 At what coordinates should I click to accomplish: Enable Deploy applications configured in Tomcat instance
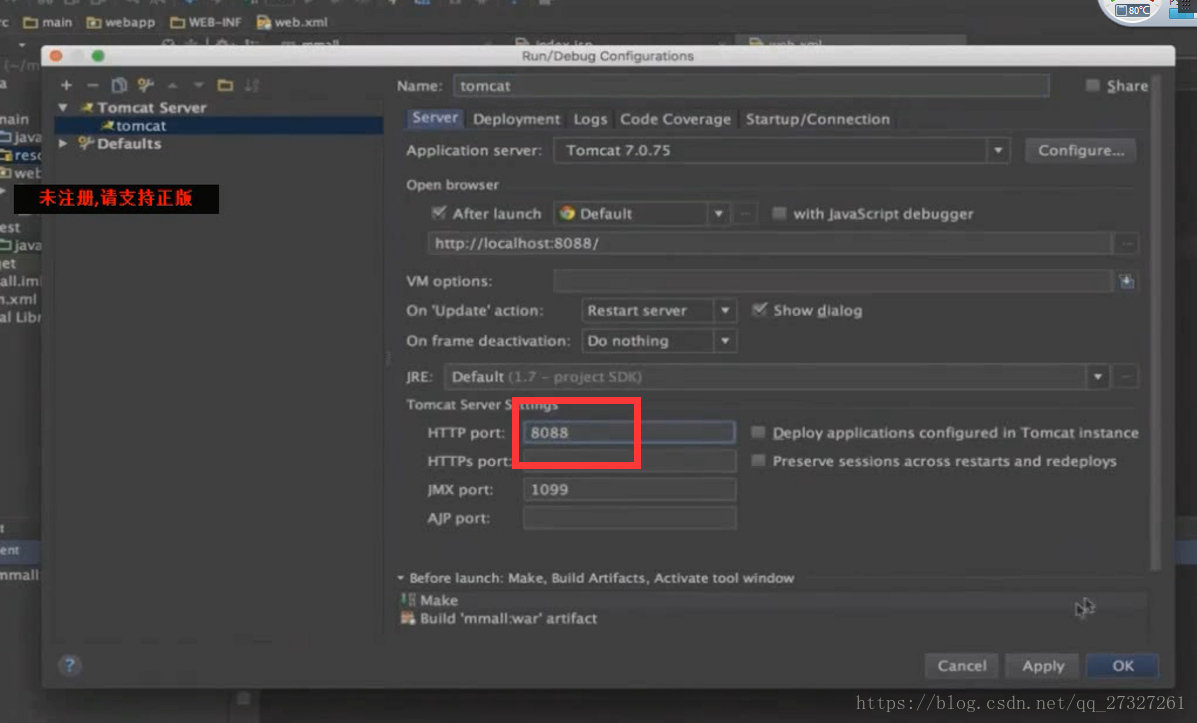758,432
